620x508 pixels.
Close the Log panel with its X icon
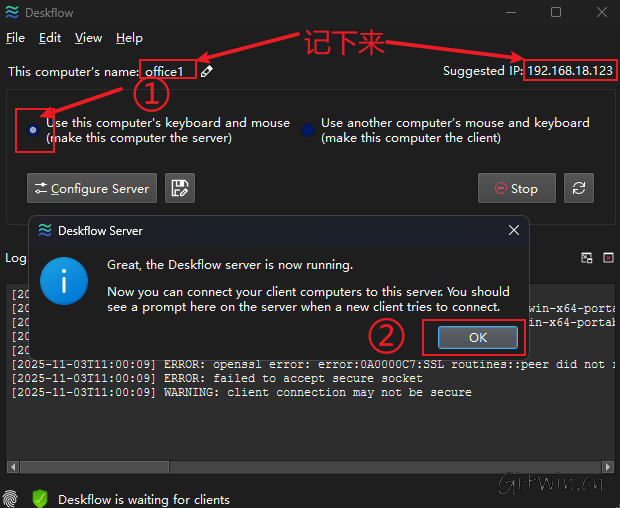(608, 258)
